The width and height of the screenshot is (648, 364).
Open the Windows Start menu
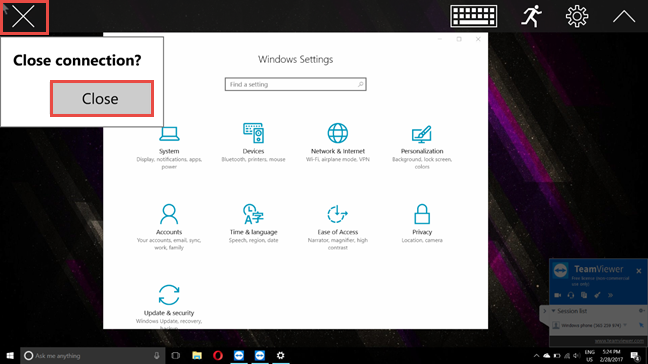click(10, 355)
